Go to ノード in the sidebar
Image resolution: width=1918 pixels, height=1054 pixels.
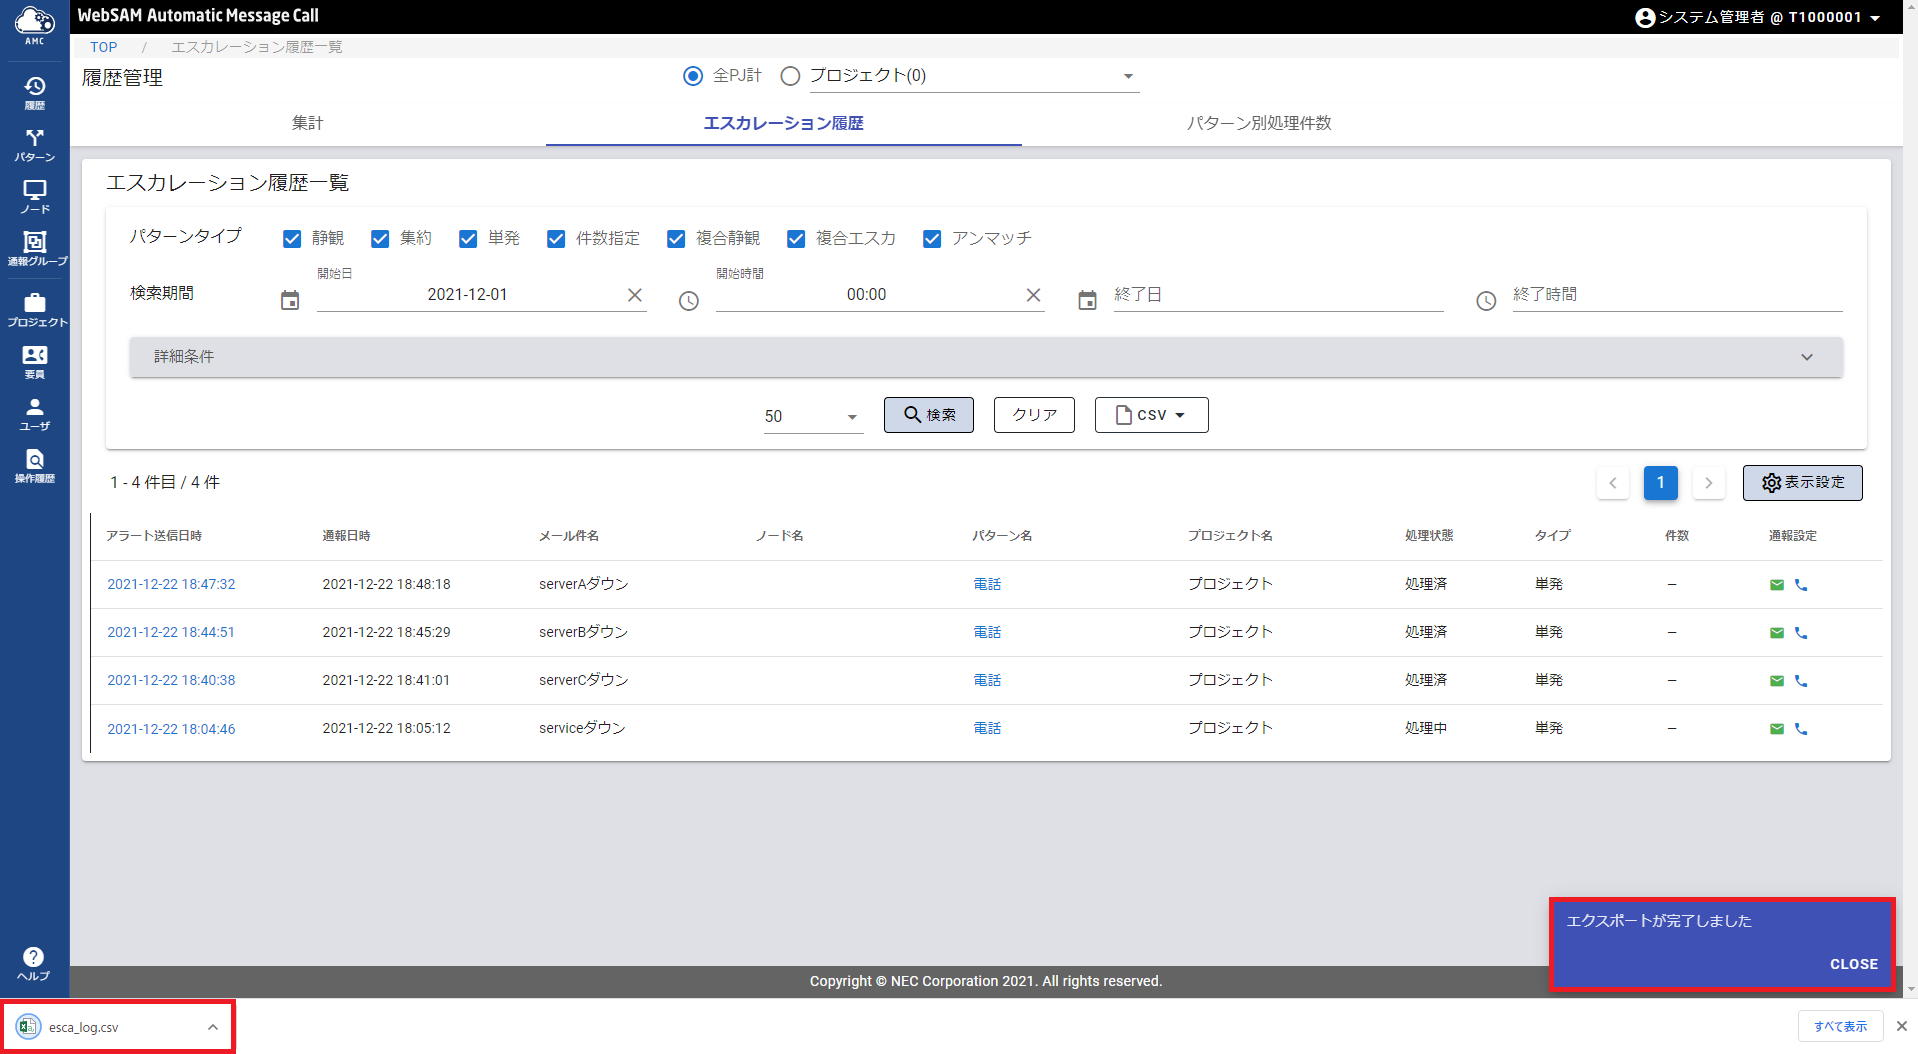tap(34, 196)
